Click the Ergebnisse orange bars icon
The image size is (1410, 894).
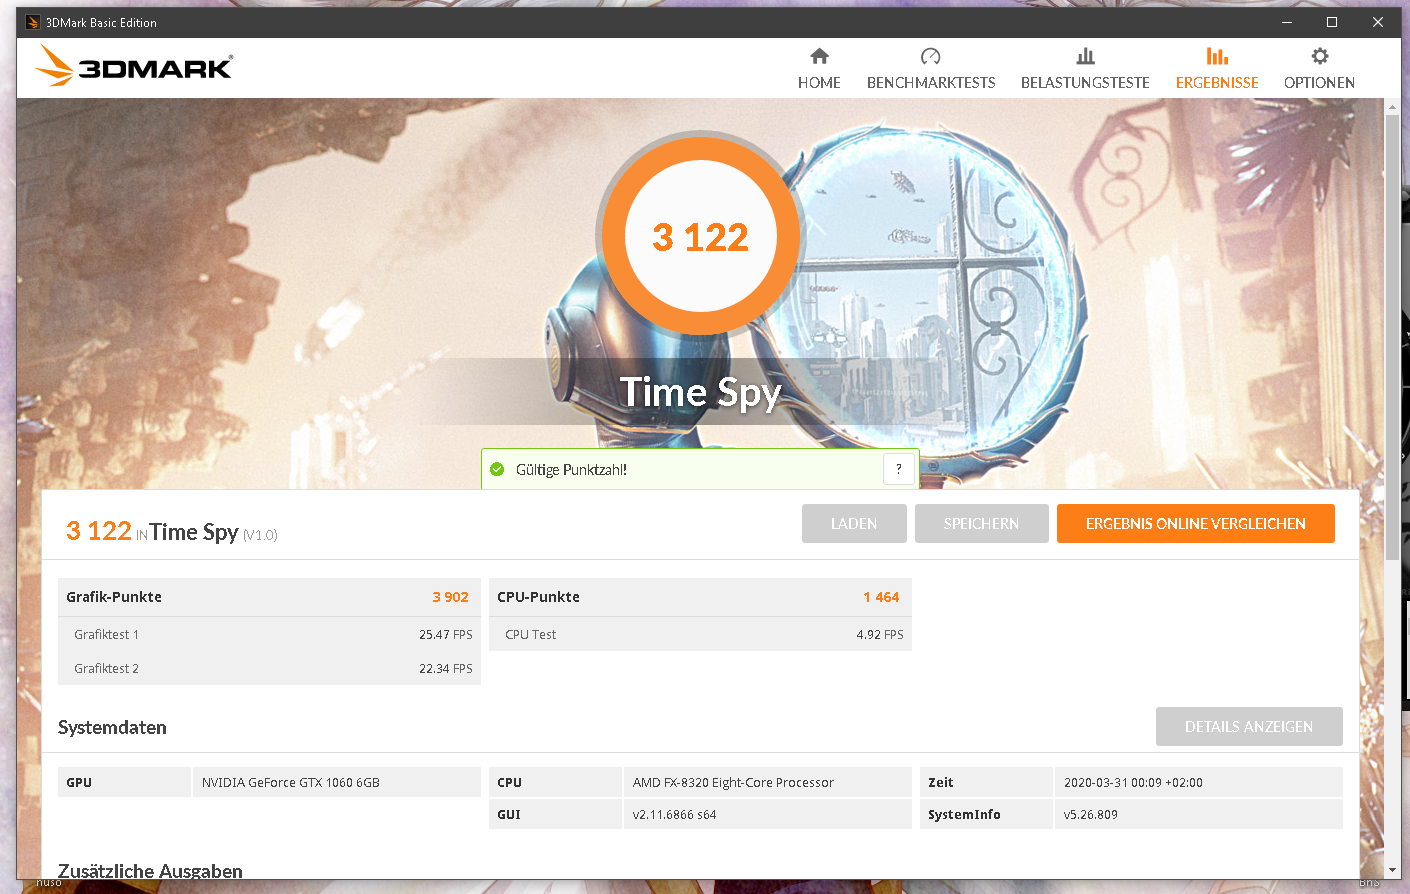[1217, 56]
